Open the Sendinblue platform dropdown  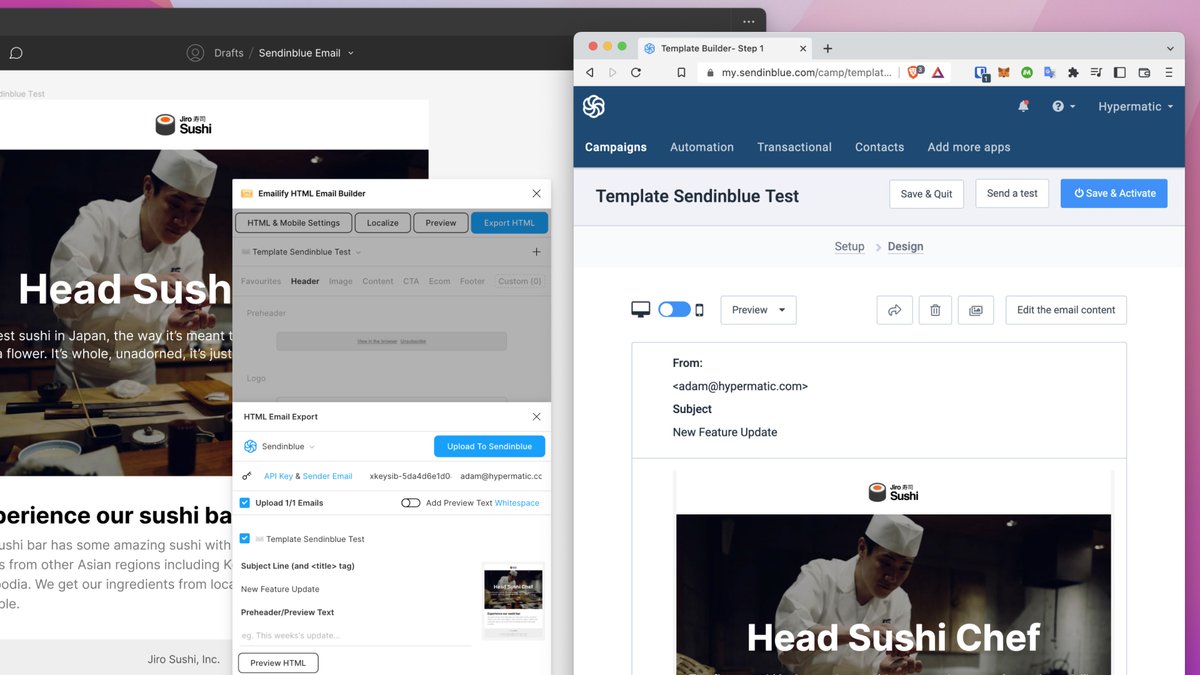click(280, 446)
